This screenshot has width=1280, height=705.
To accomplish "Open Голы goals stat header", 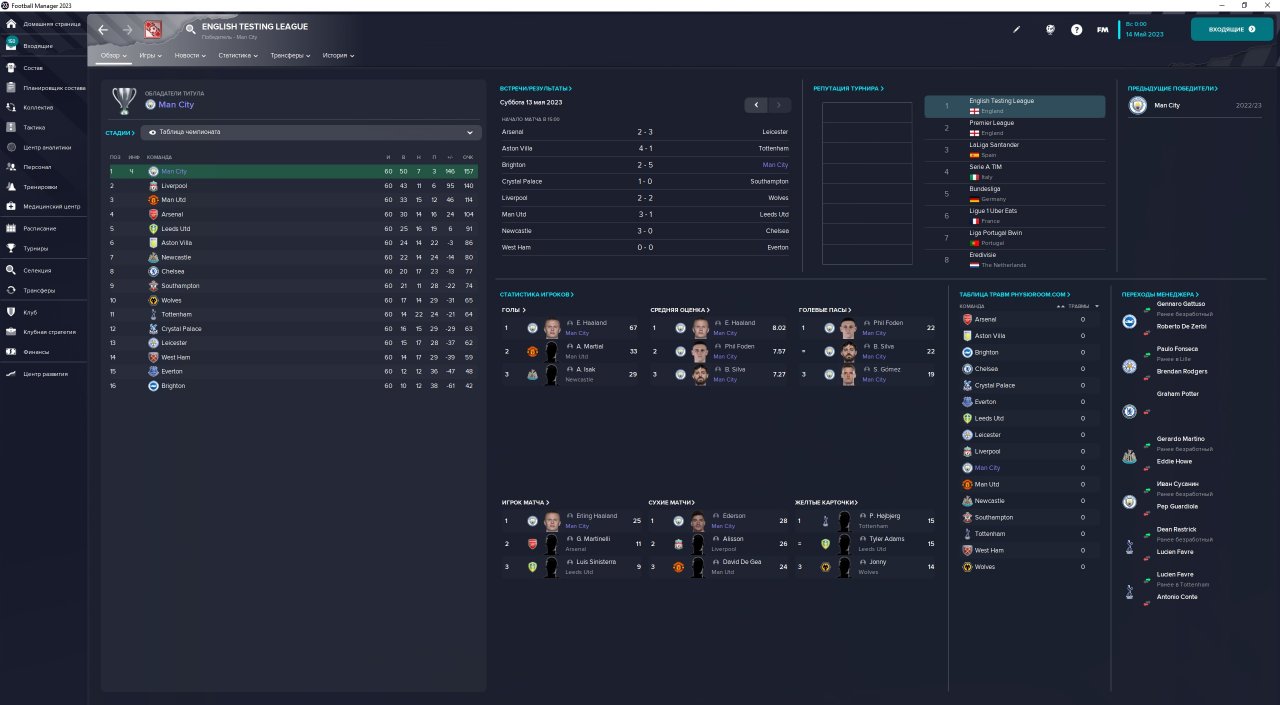I will (x=513, y=310).
